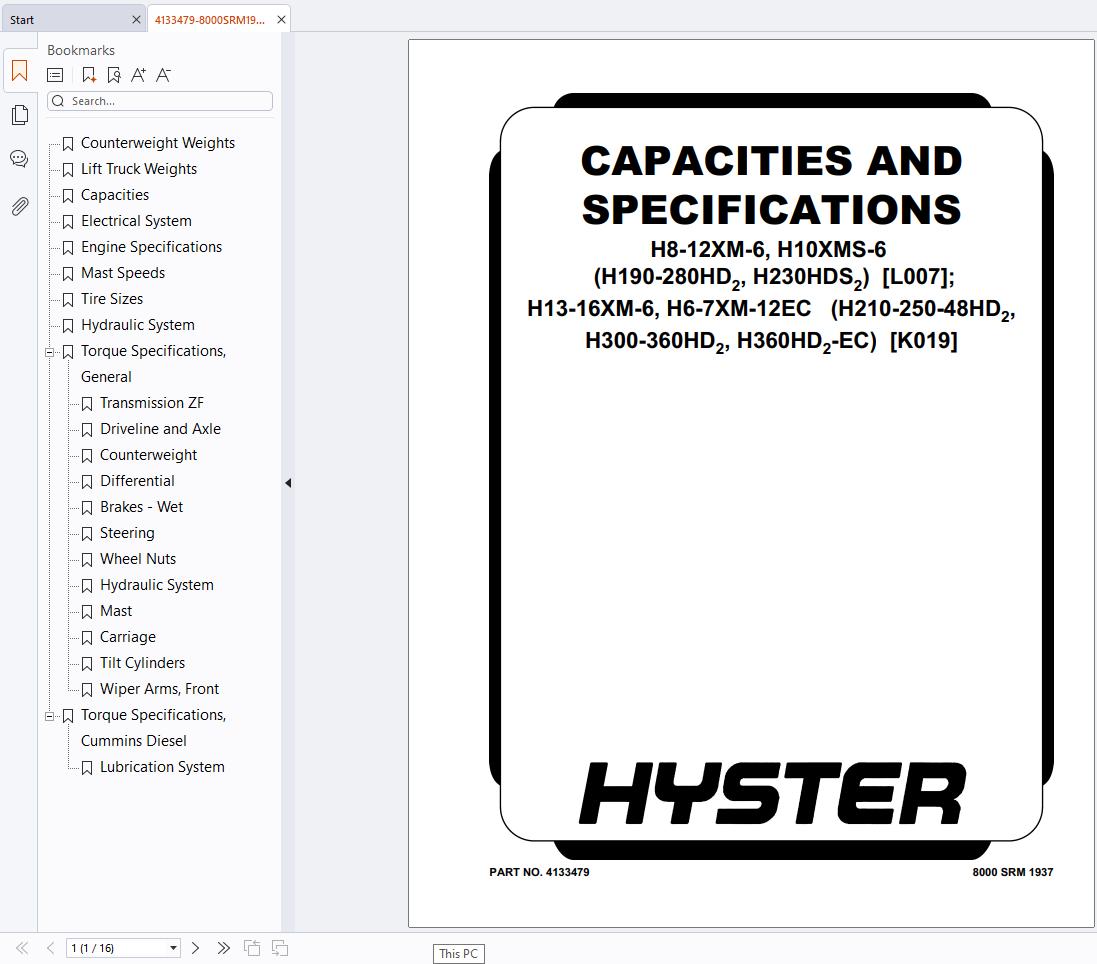Go to the previous page

50,948
